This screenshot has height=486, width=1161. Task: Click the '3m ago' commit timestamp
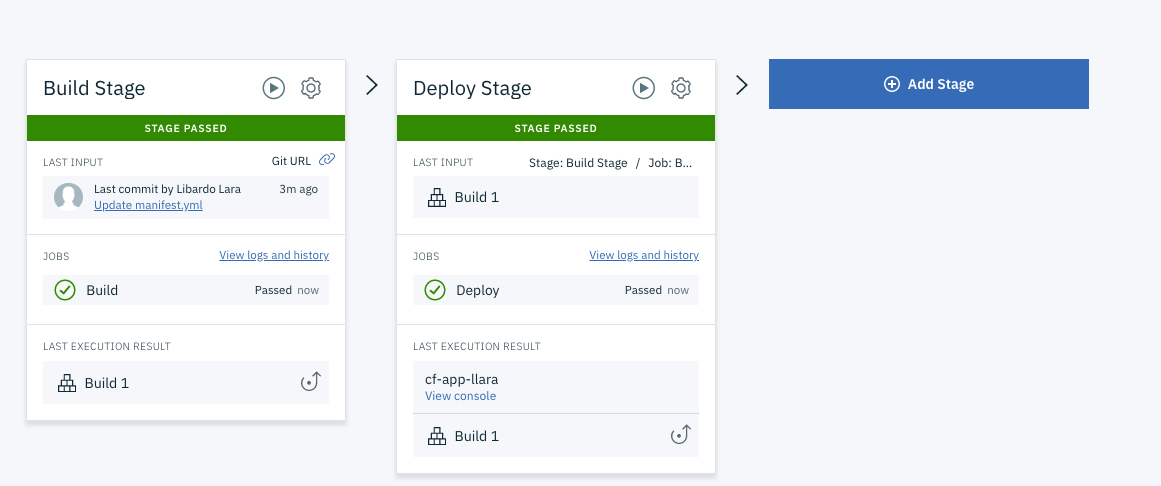(x=298, y=189)
